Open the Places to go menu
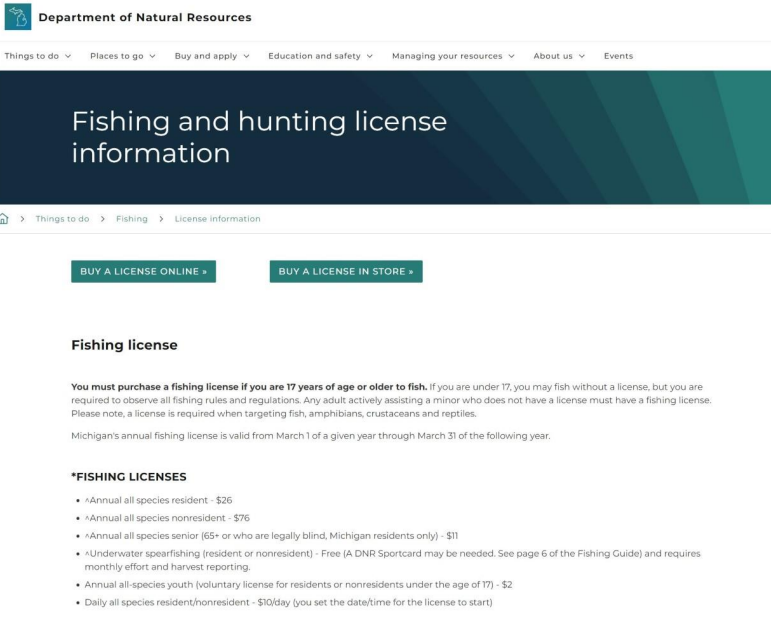 [x=117, y=56]
